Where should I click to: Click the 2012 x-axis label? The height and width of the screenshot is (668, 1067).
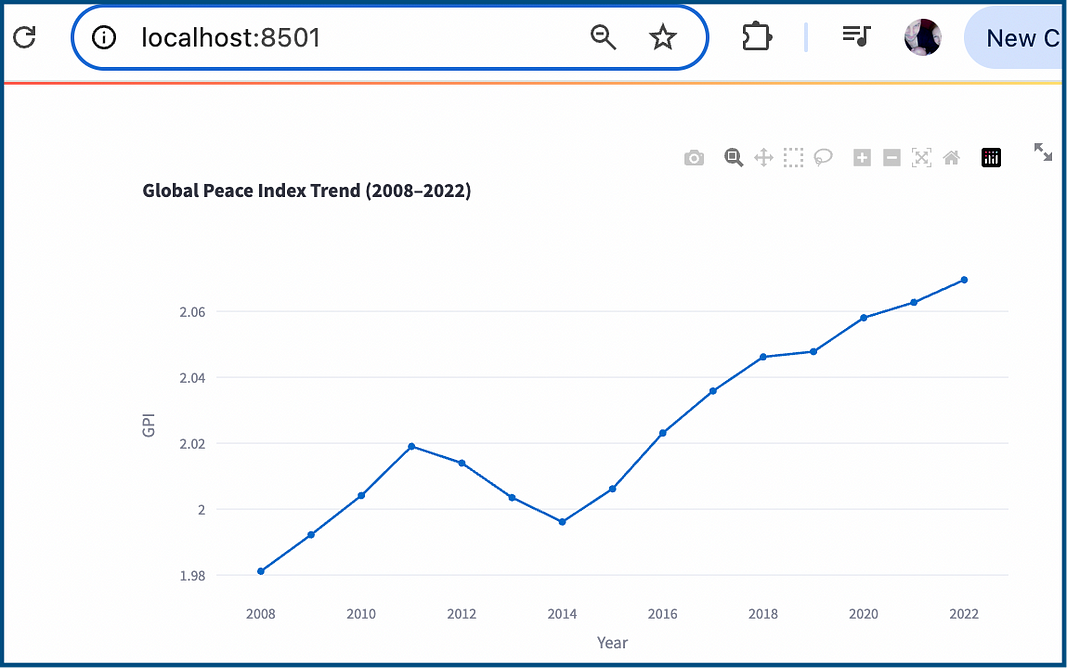click(x=461, y=614)
